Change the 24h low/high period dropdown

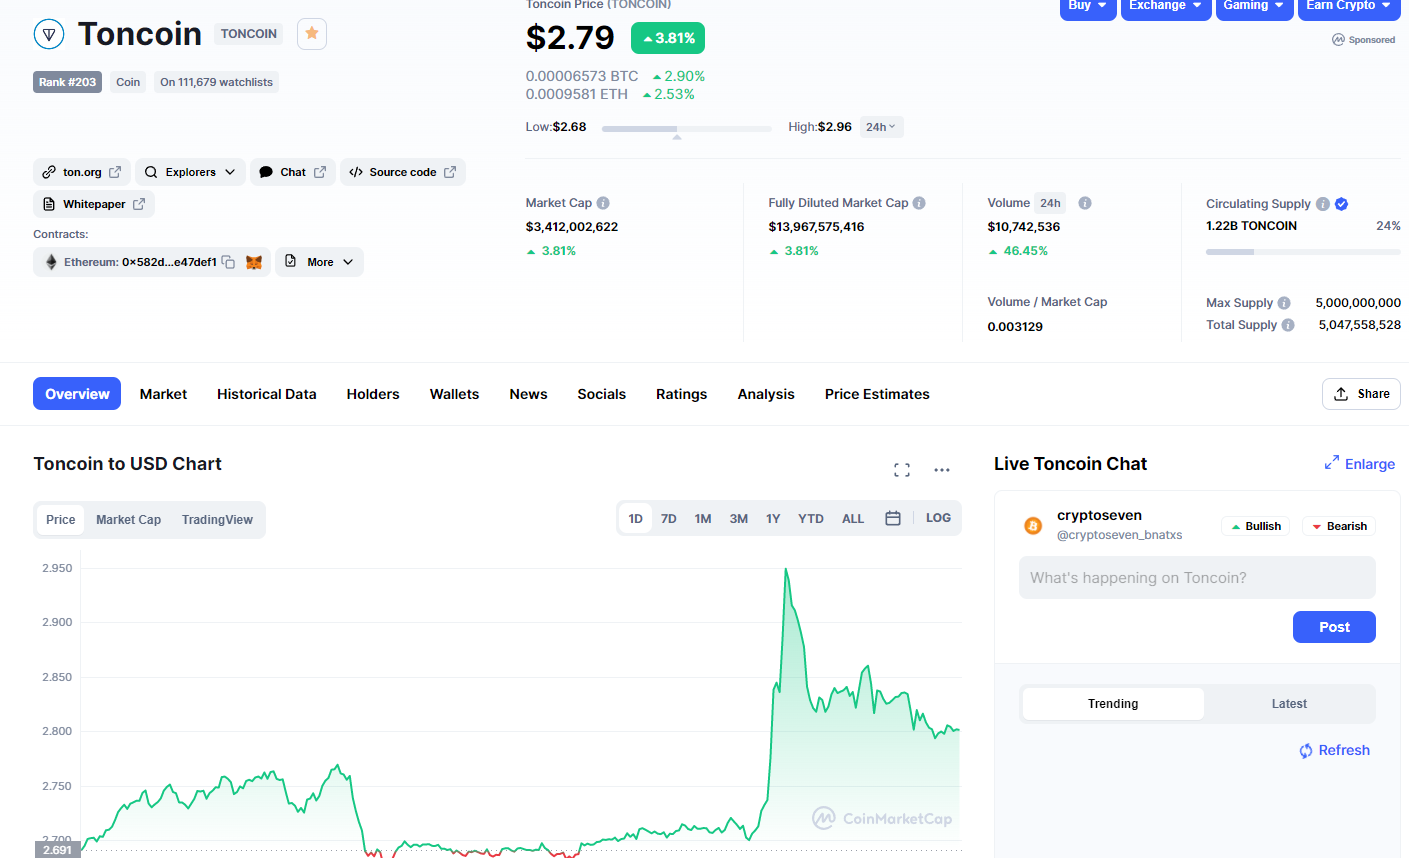881,127
